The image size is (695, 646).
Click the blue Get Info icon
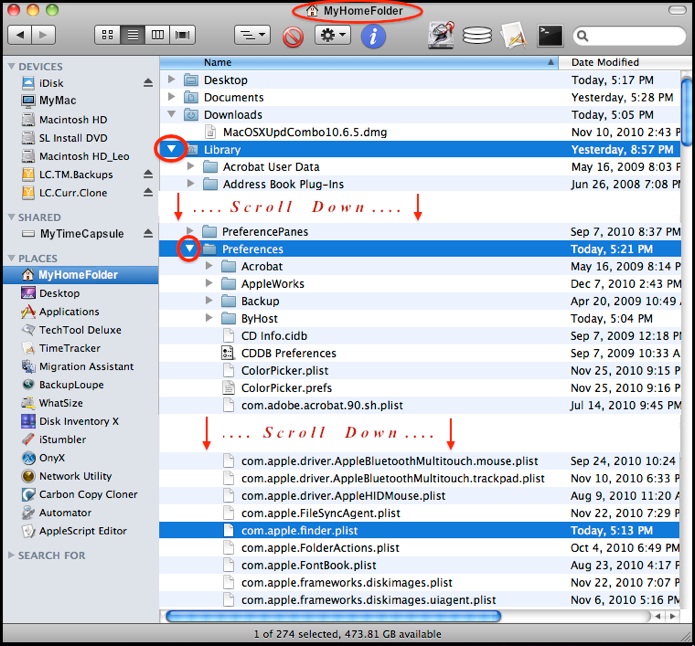[x=373, y=36]
